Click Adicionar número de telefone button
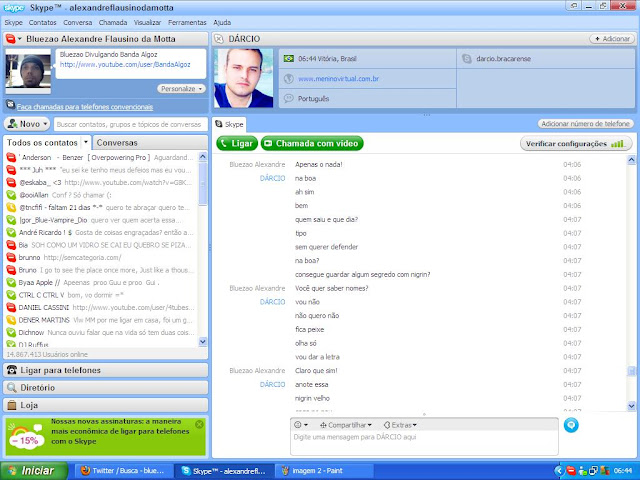Screen dimensions: 640x480 (585, 124)
